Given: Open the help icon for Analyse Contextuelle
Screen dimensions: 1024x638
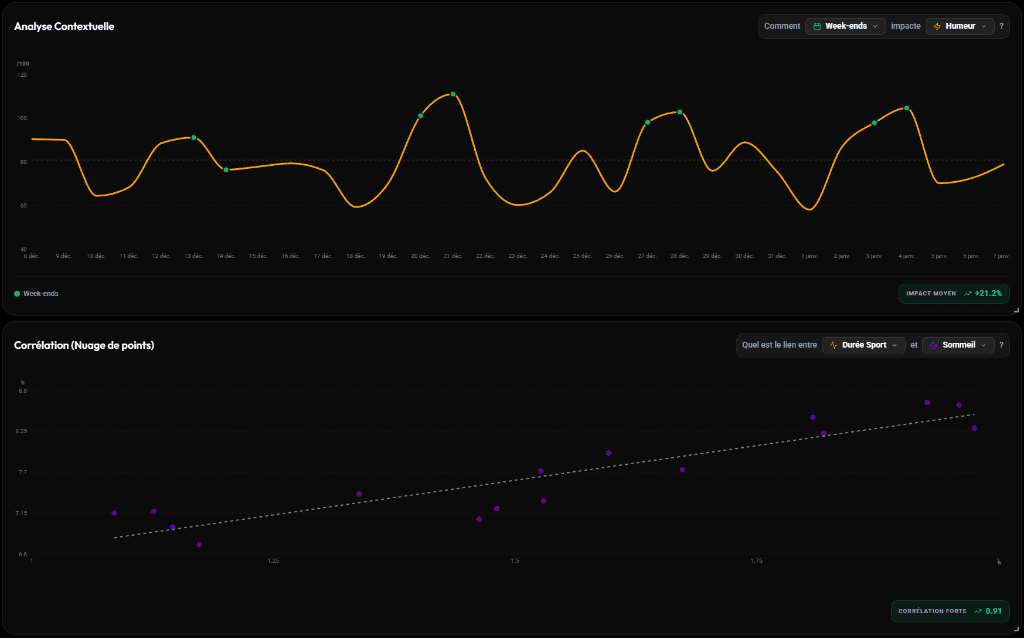Looking at the screenshot, I should [x=1001, y=25].
